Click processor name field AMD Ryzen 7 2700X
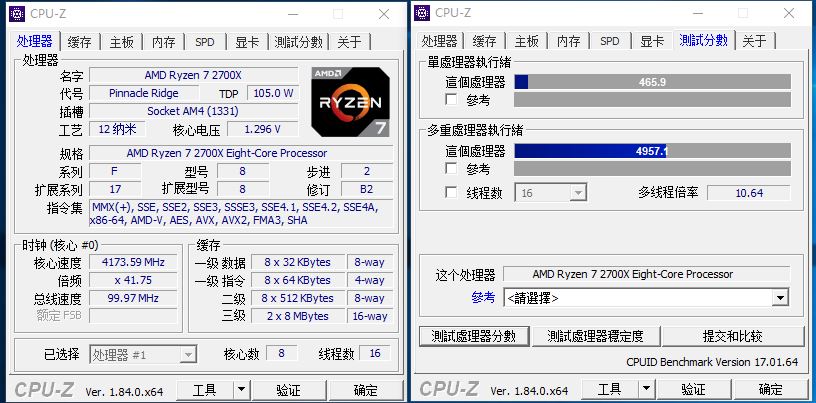This screenshot has width=816, height=403. click(194, 75)
